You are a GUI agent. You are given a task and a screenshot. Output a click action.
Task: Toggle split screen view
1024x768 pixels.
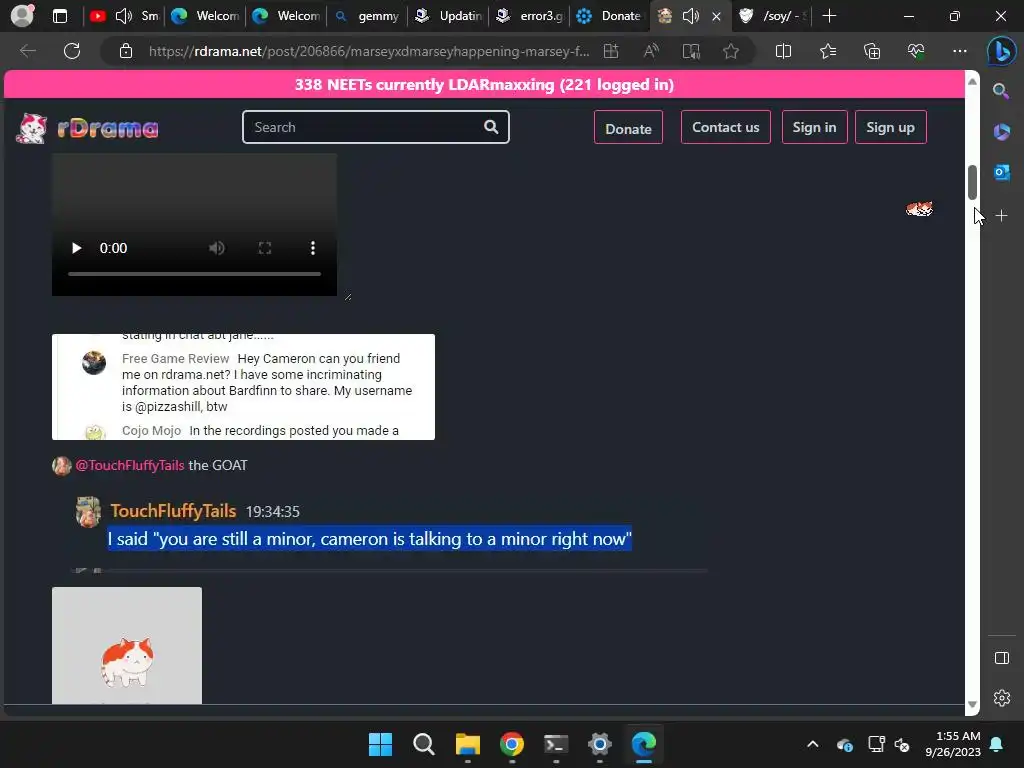pyautogui.click(x=783, y=51)
